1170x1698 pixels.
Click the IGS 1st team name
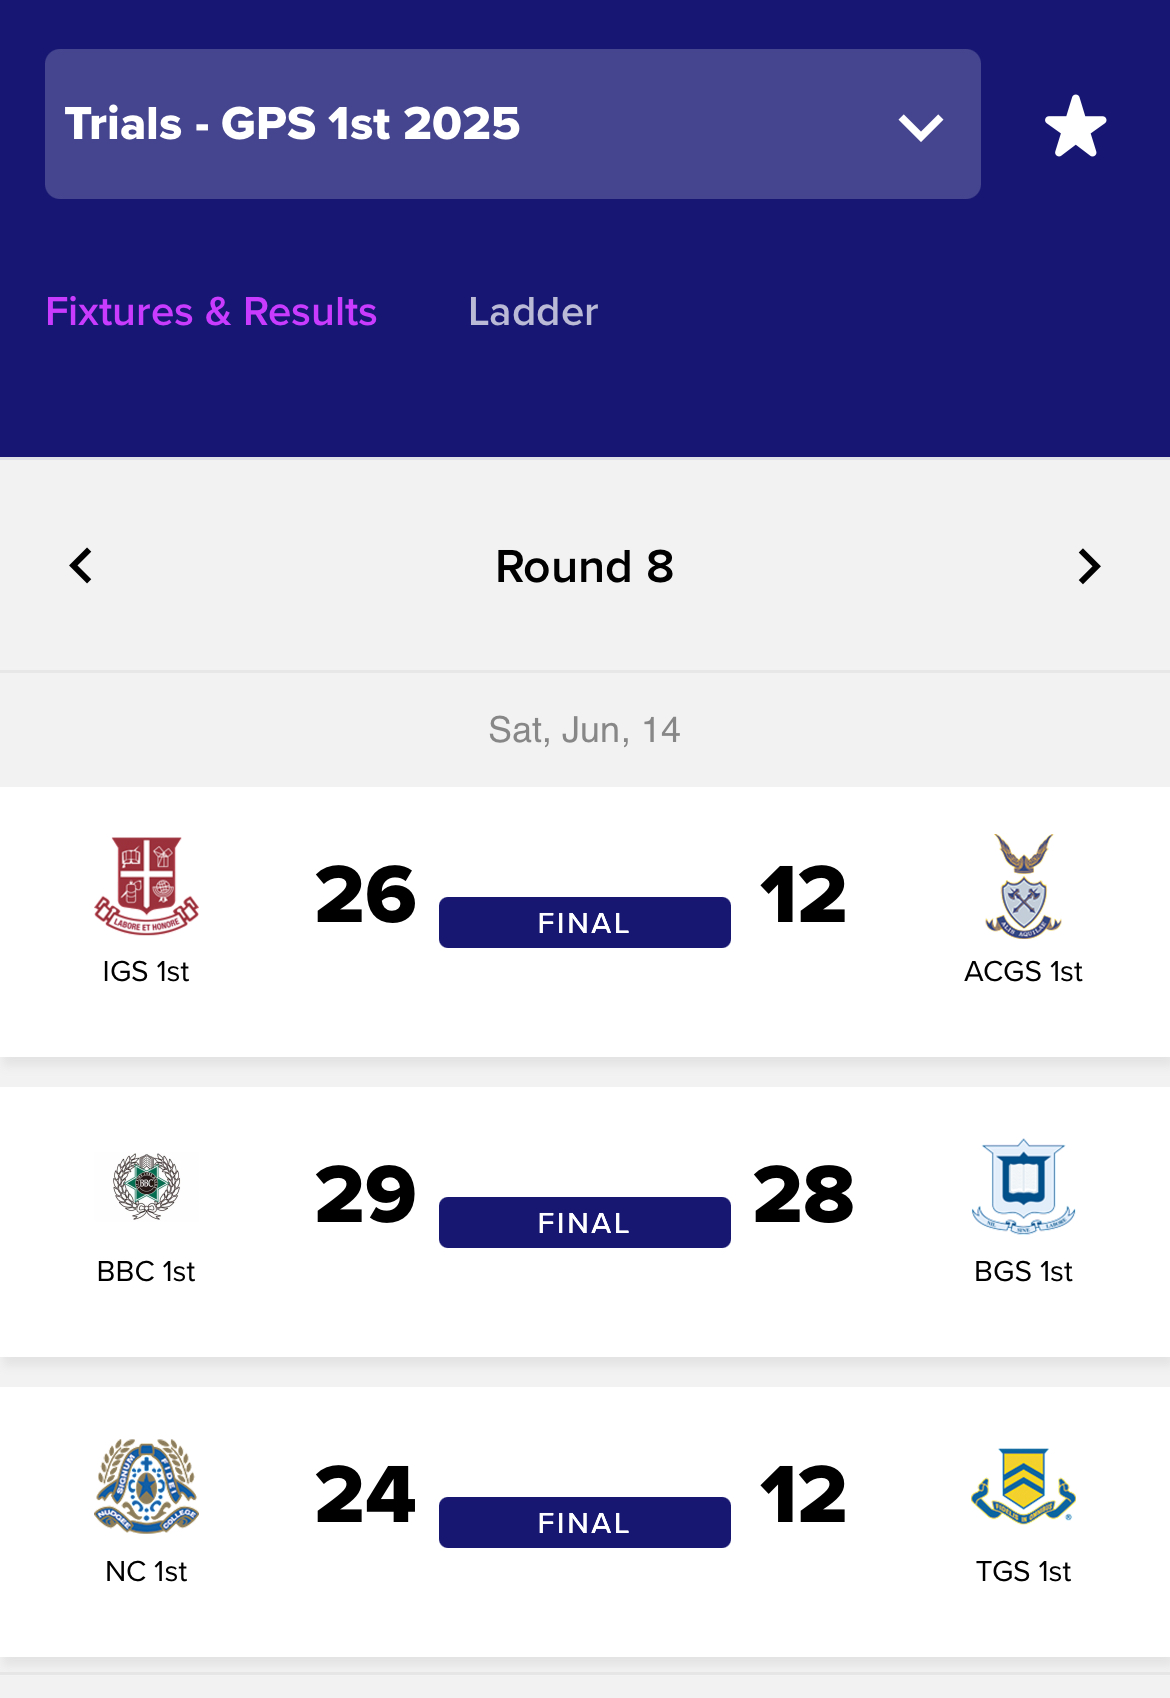[x=146, y=971]
